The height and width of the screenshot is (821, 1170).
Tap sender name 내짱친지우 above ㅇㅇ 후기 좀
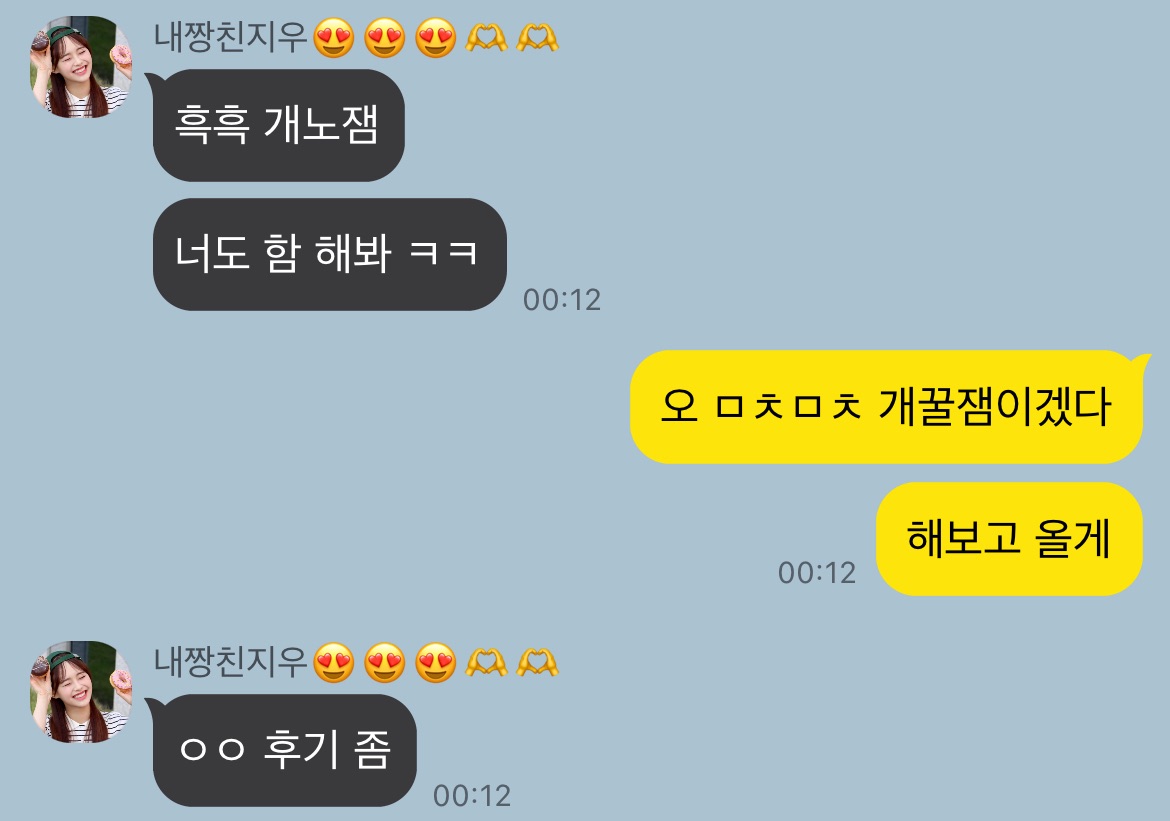231,662
